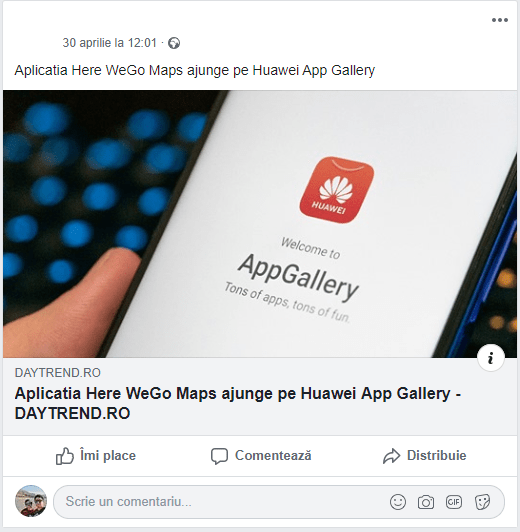520x532 pixels.
Task: Open the post timestamp 30 aprilie la 12:01
Action: 110,43
